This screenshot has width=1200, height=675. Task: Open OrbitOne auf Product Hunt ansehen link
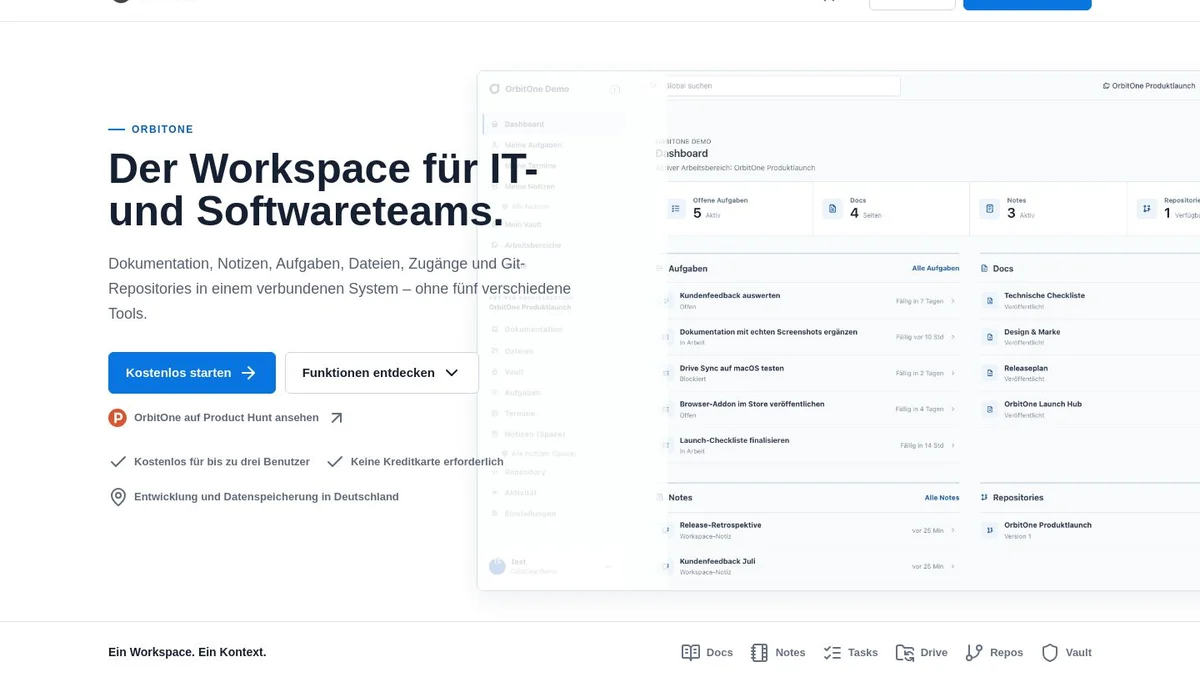pyautogui.click(x=226, y=418)
